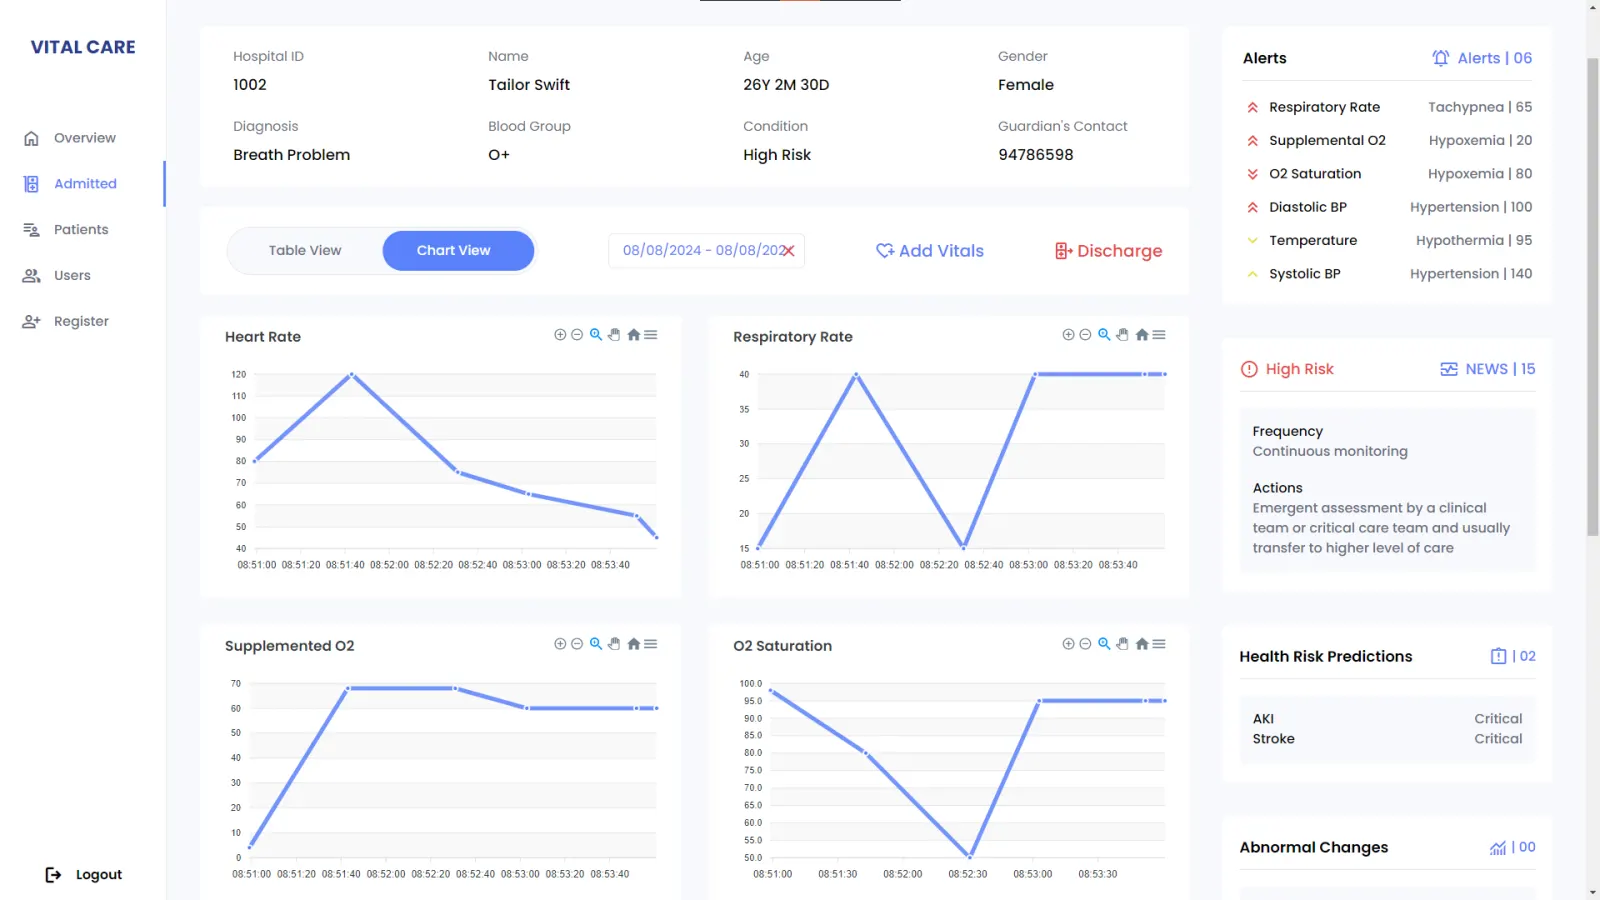Open Supplemented O2 chart menu

tap(651, 644)
